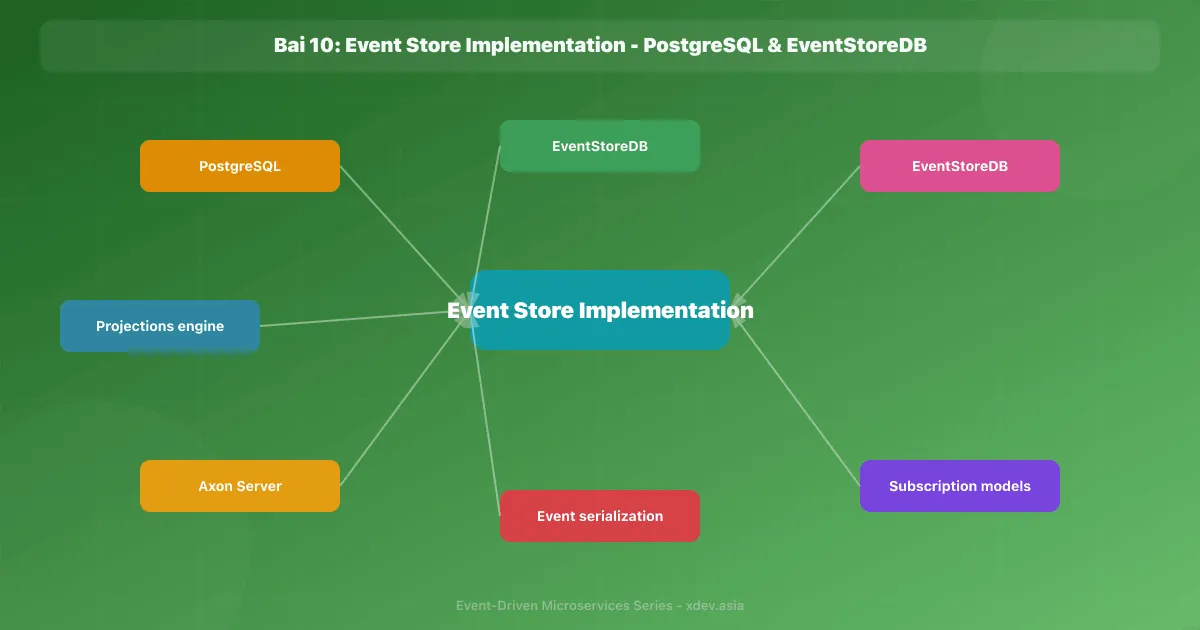1200x630 pixels.
Task: Click the Projections engine node
Action: 160,326
